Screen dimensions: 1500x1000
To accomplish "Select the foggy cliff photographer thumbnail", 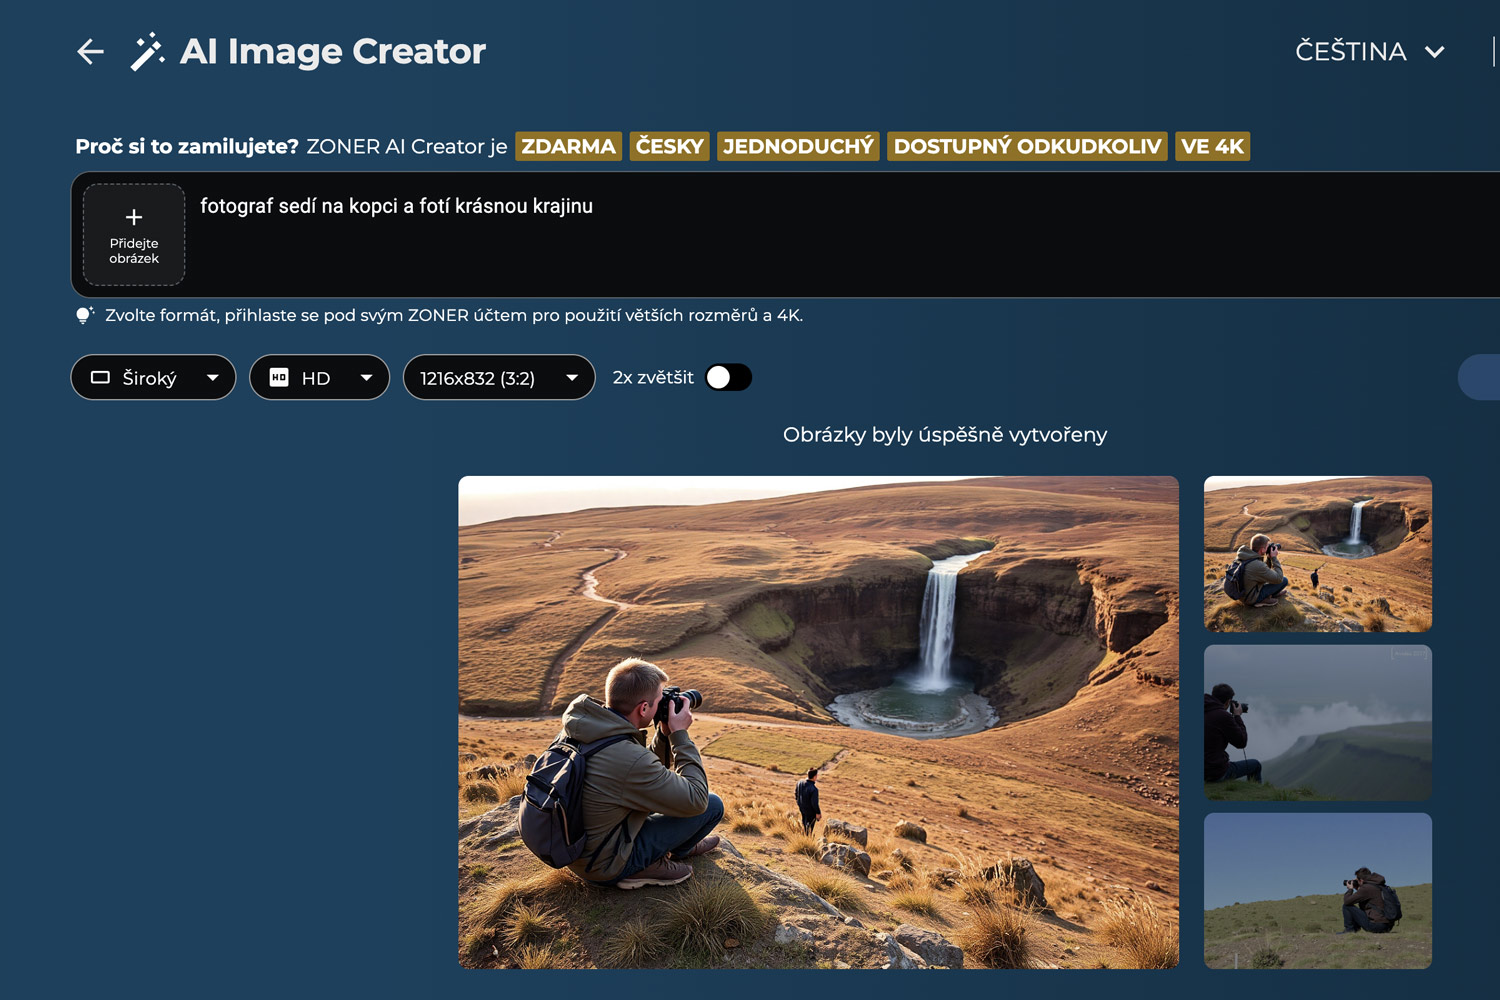I will tap(1317, 722).
